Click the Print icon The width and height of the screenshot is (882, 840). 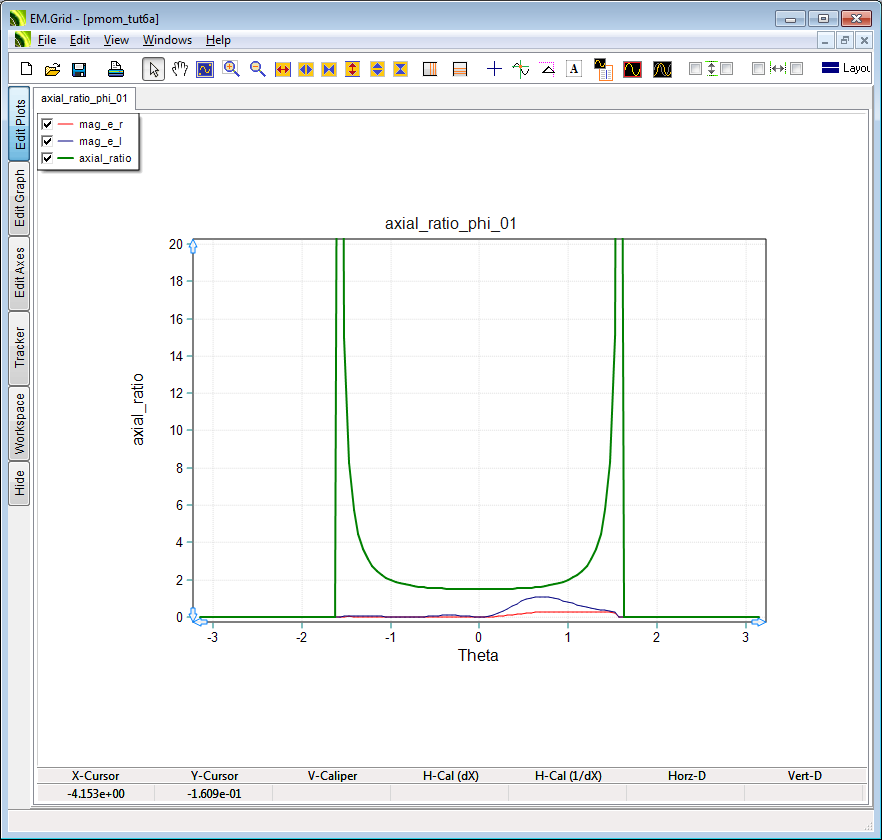116,69
